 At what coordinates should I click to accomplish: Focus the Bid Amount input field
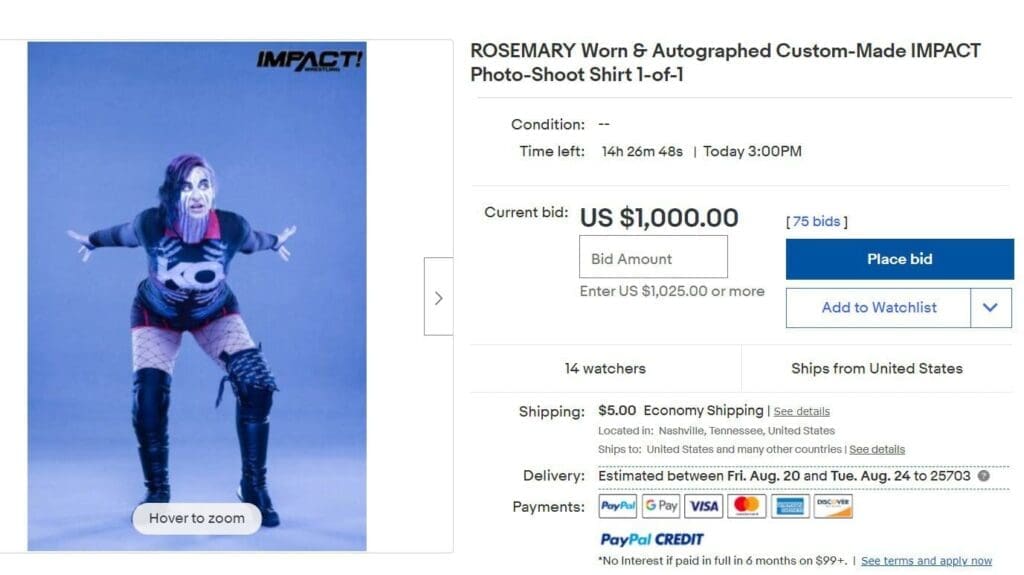point(653,258)
